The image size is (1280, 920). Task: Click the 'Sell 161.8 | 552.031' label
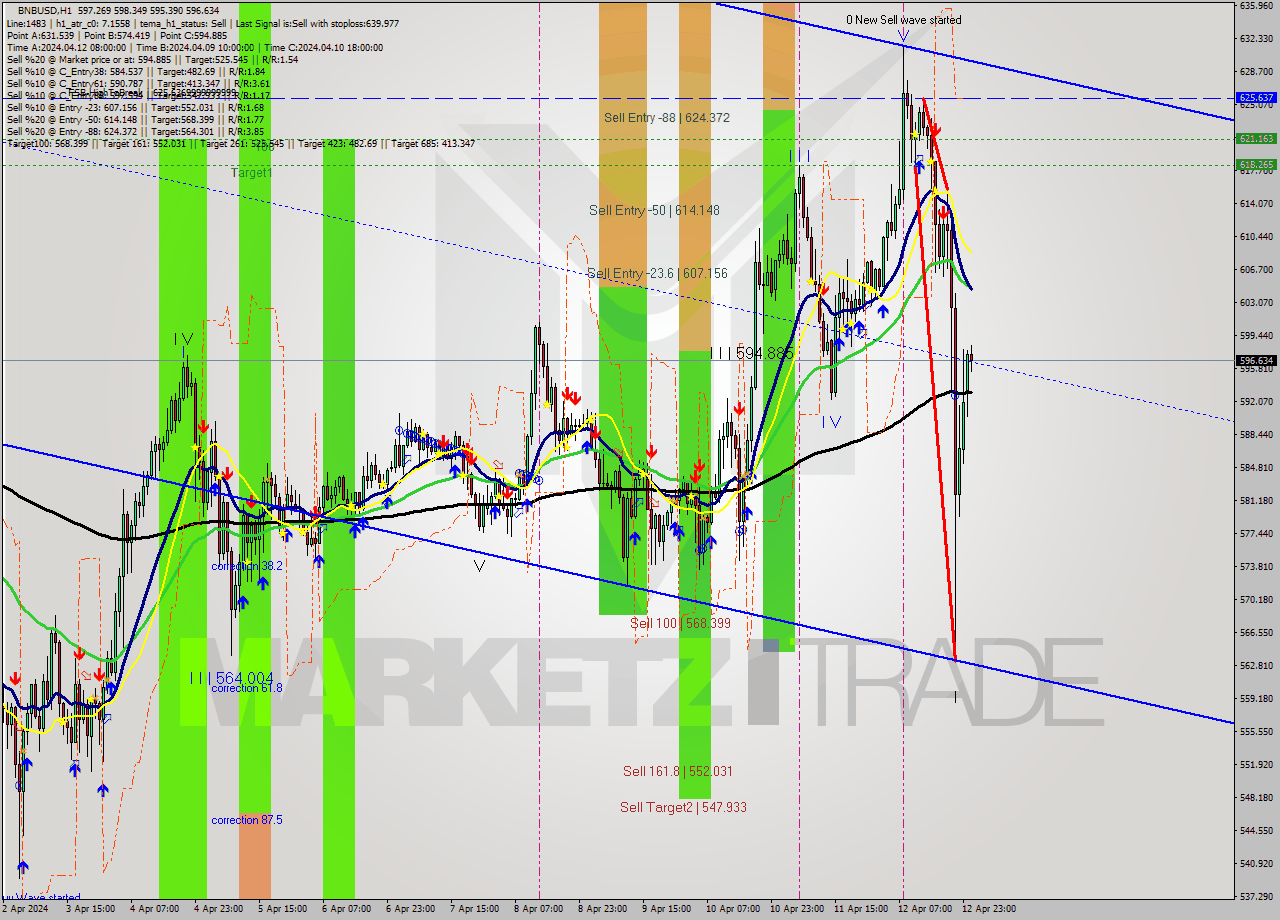(x=678, y=772)
